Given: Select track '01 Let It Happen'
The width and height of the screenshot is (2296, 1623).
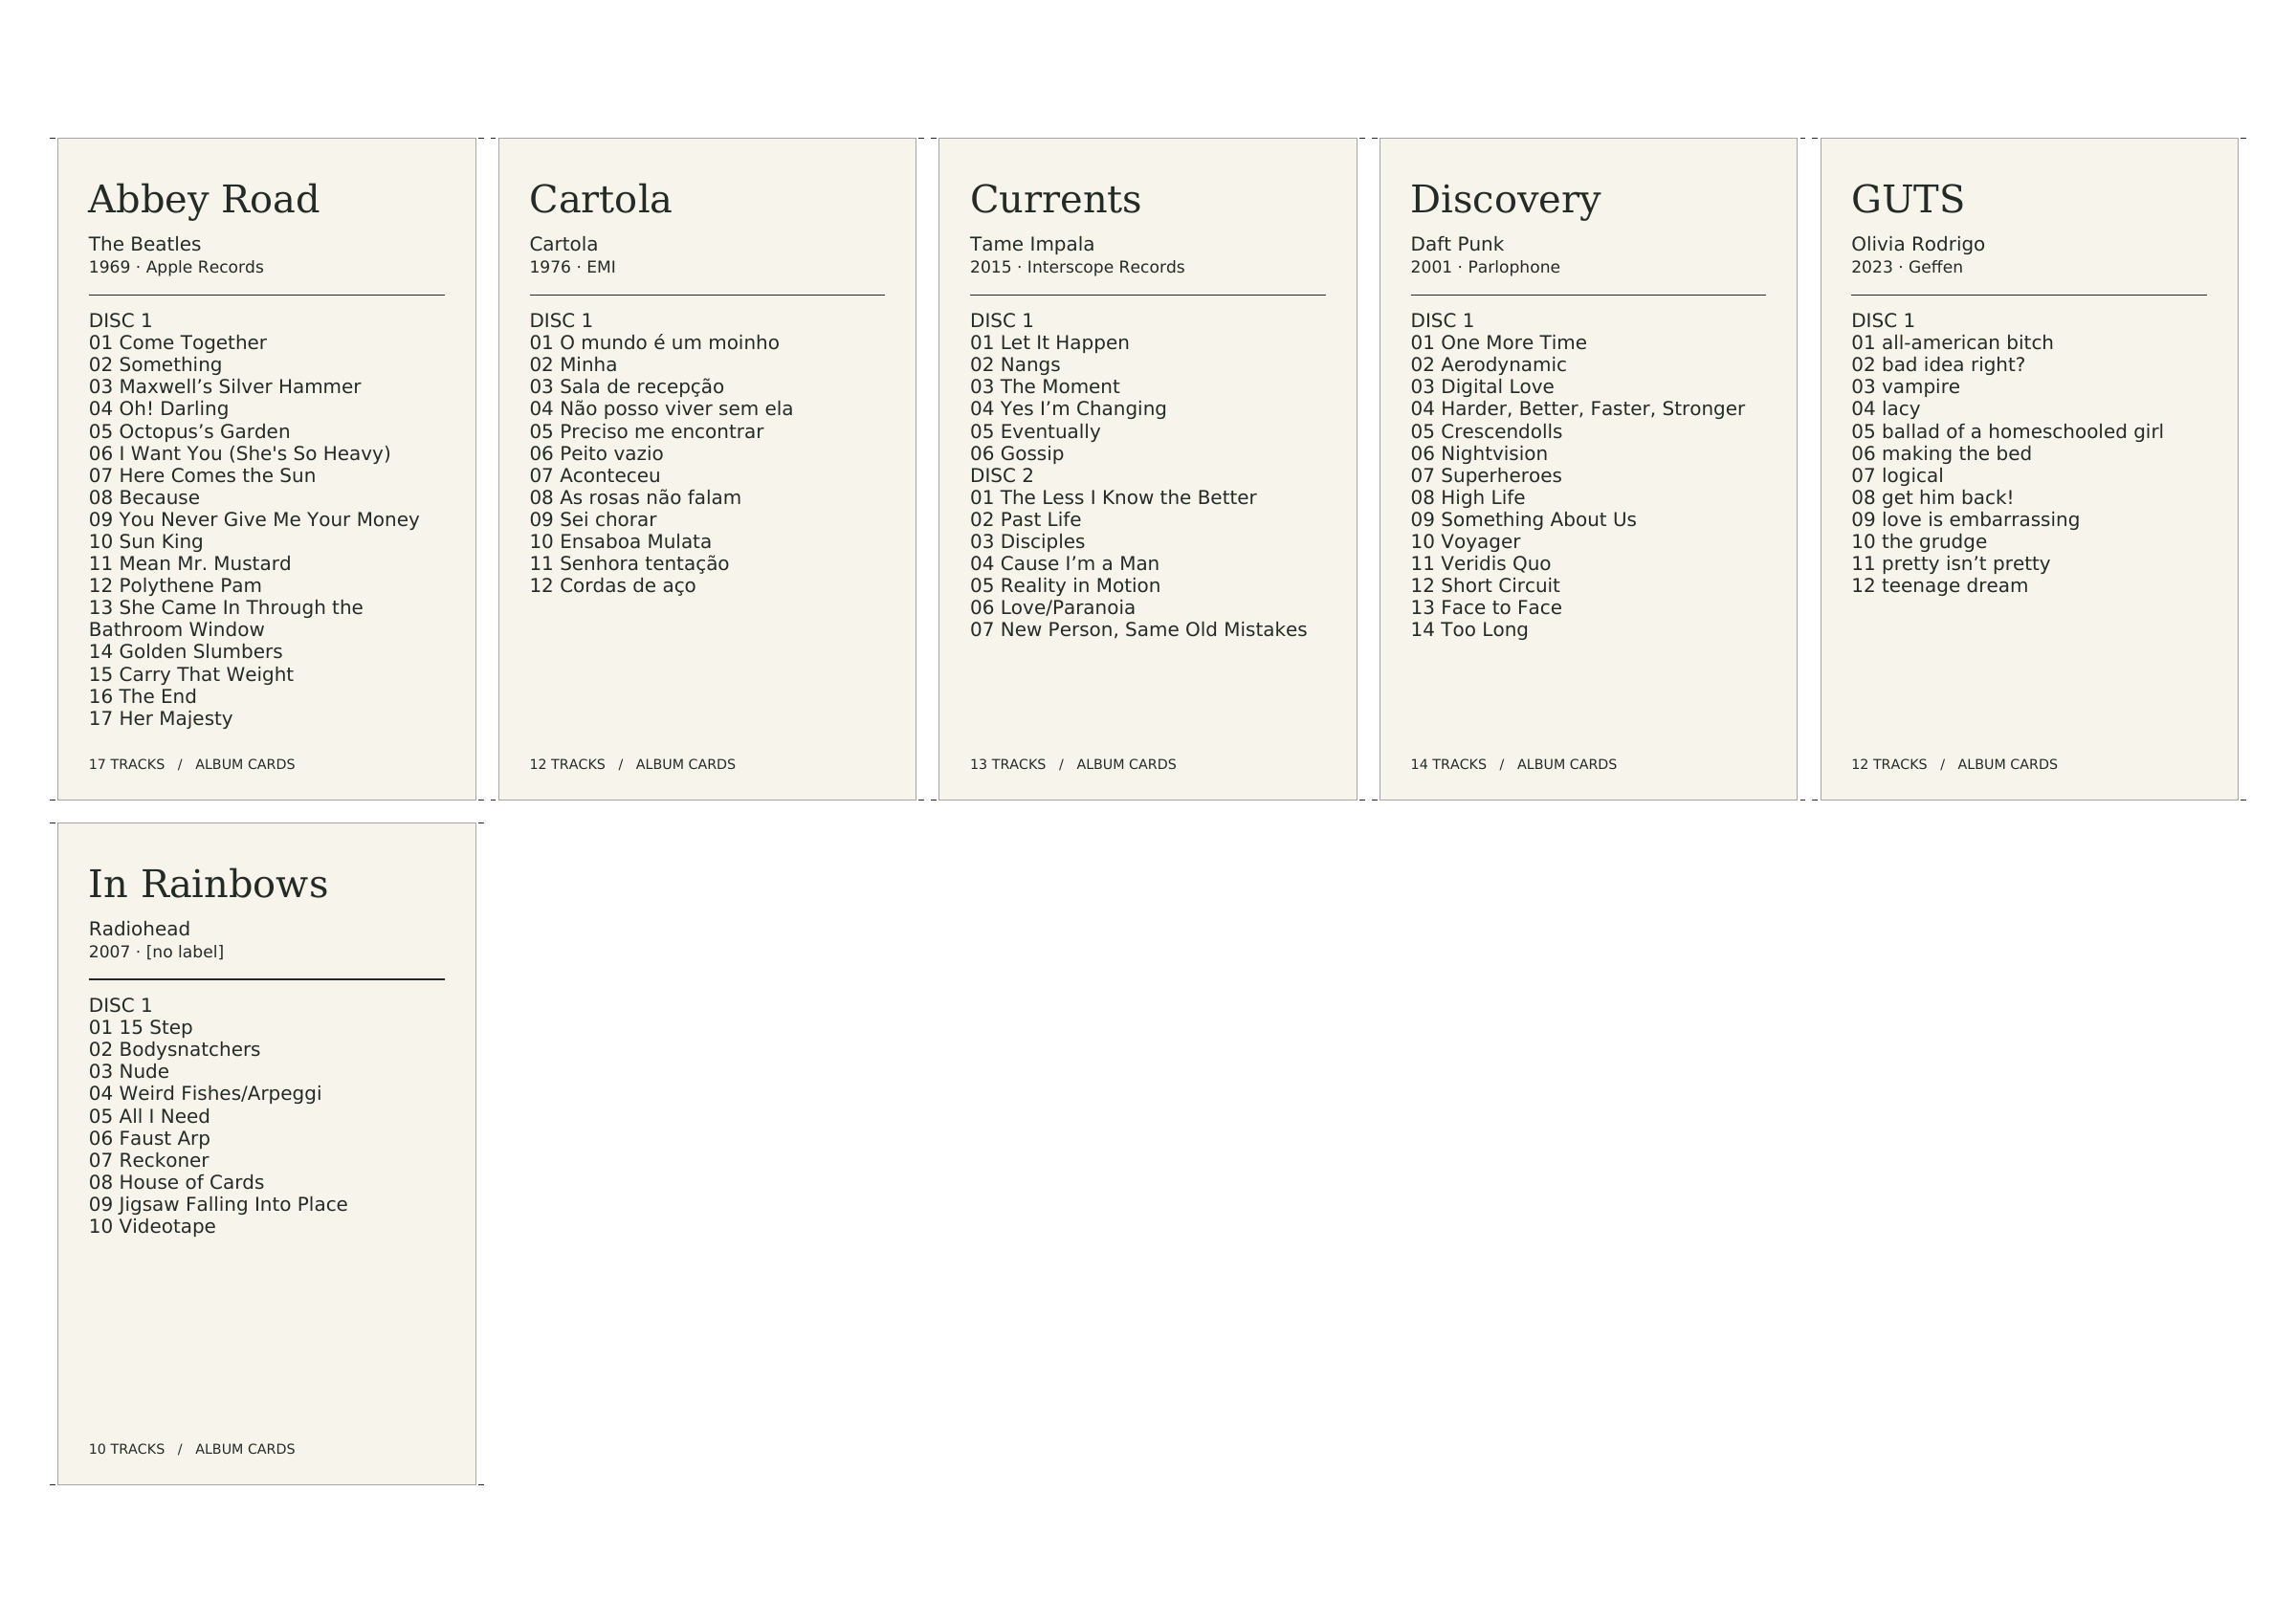Looking at the screenshot, I should (x=1049, y=343).
